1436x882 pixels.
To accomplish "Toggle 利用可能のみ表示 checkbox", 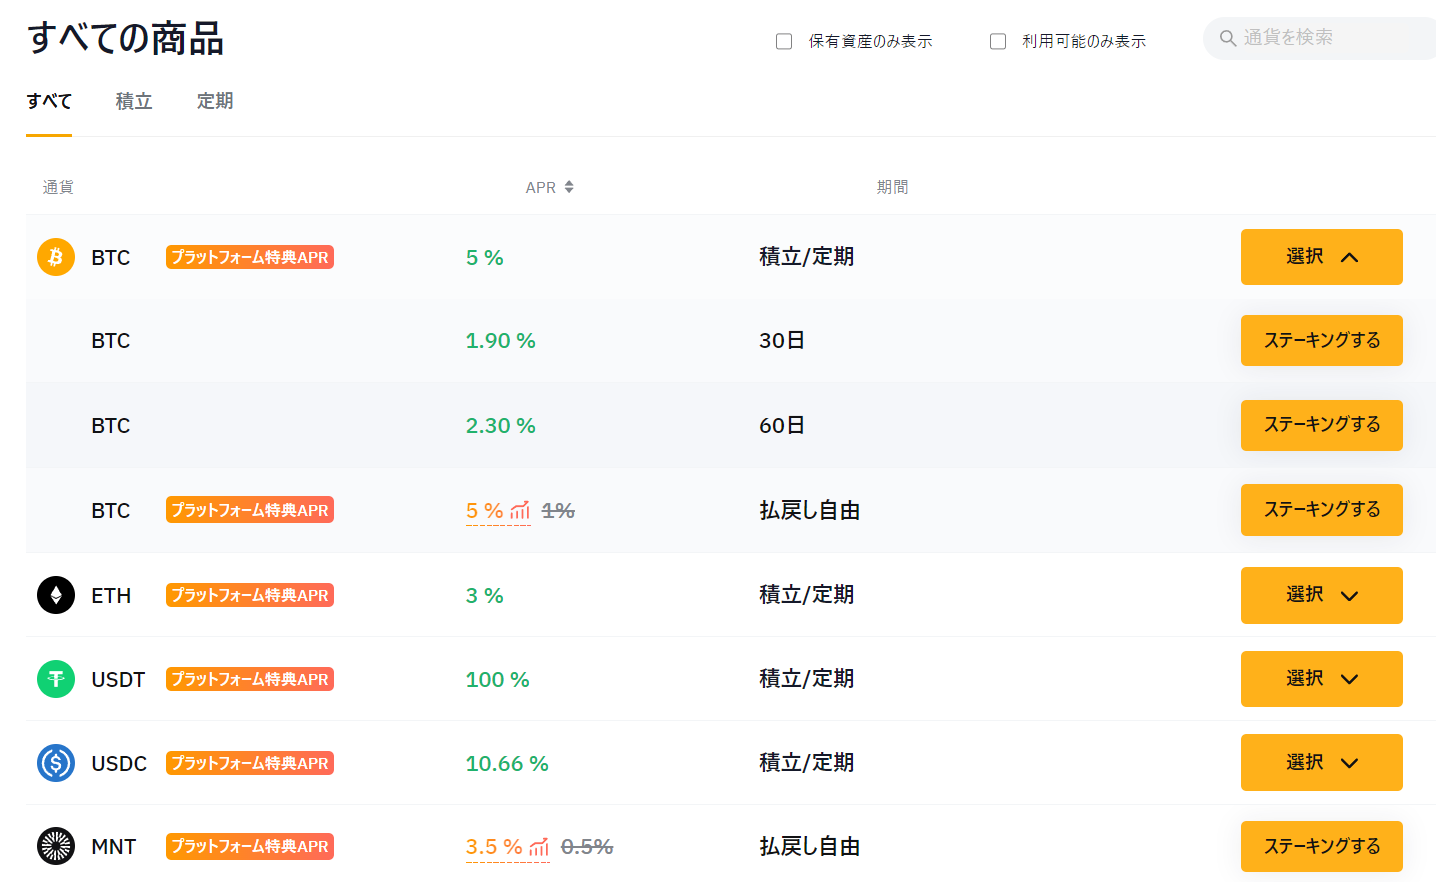I will pos(998,41).
